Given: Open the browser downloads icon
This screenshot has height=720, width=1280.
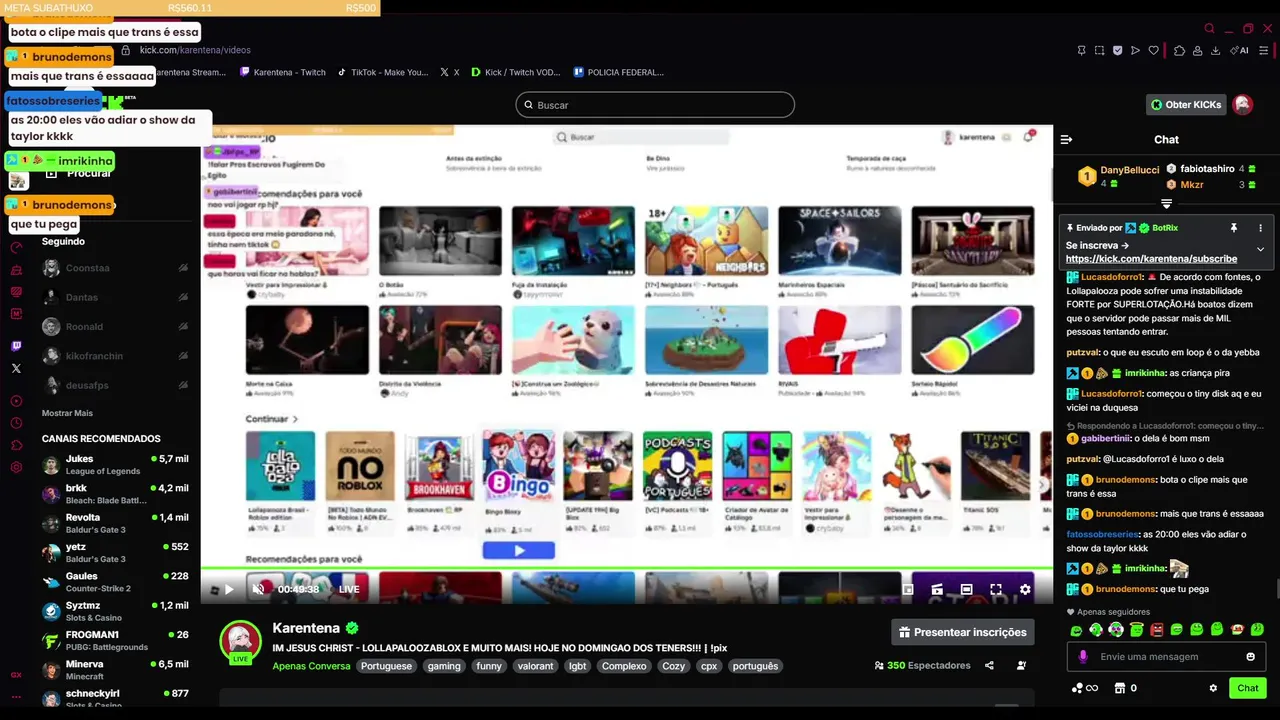Looking at the screenshot, I should point(1215,50).
